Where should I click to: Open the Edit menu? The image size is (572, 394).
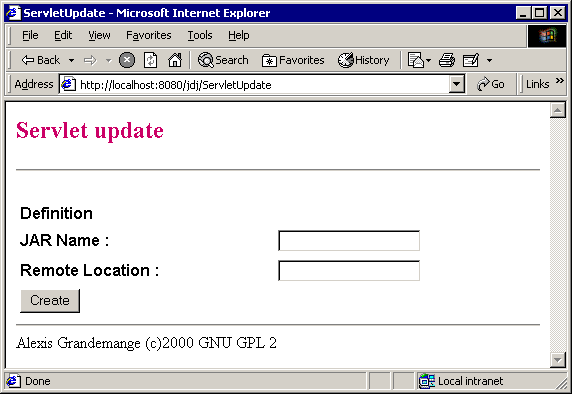tap(63, 35)
